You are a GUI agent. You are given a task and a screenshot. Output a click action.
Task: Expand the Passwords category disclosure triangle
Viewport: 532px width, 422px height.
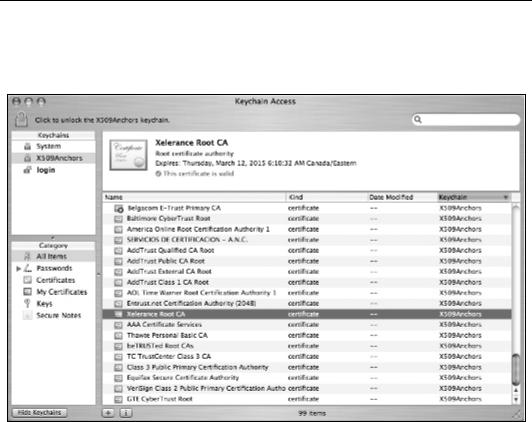point(19,268)
